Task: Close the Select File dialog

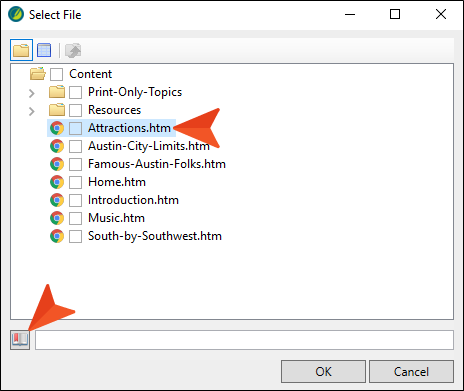Action: [441, 14]
